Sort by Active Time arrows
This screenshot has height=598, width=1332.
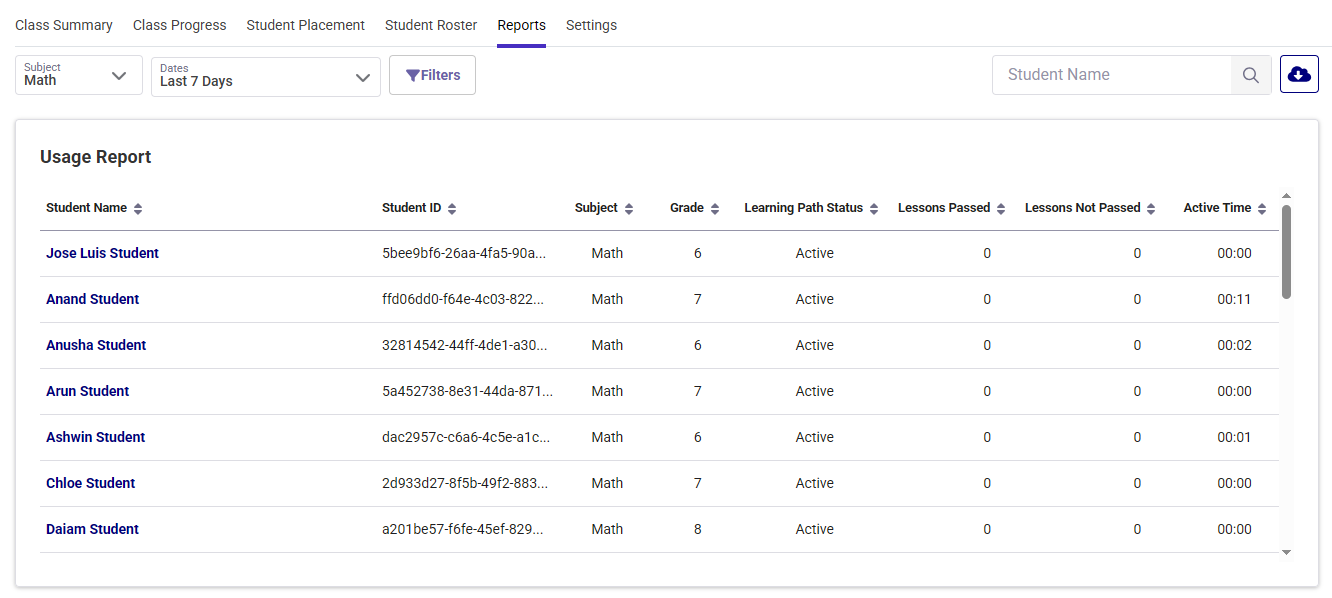[1262, 209]
